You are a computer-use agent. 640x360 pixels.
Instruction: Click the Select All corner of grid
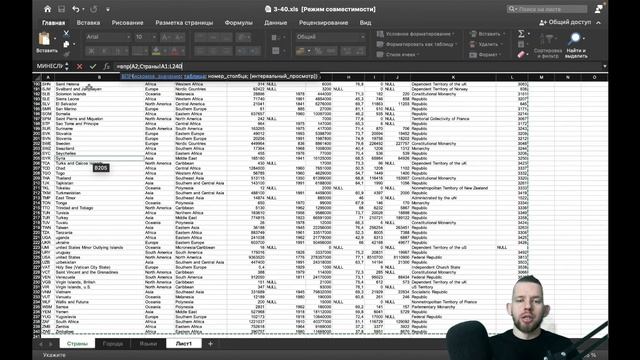[37, 77]
